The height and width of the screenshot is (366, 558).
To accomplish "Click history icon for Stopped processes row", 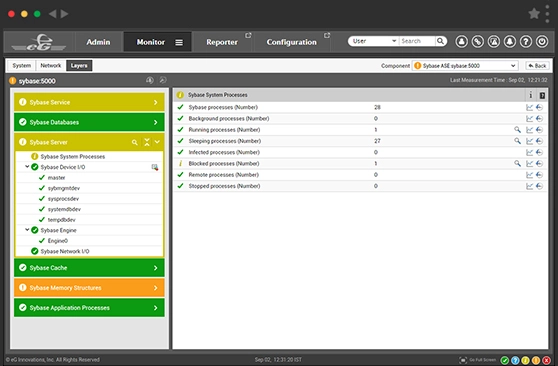I will point(539,186).
